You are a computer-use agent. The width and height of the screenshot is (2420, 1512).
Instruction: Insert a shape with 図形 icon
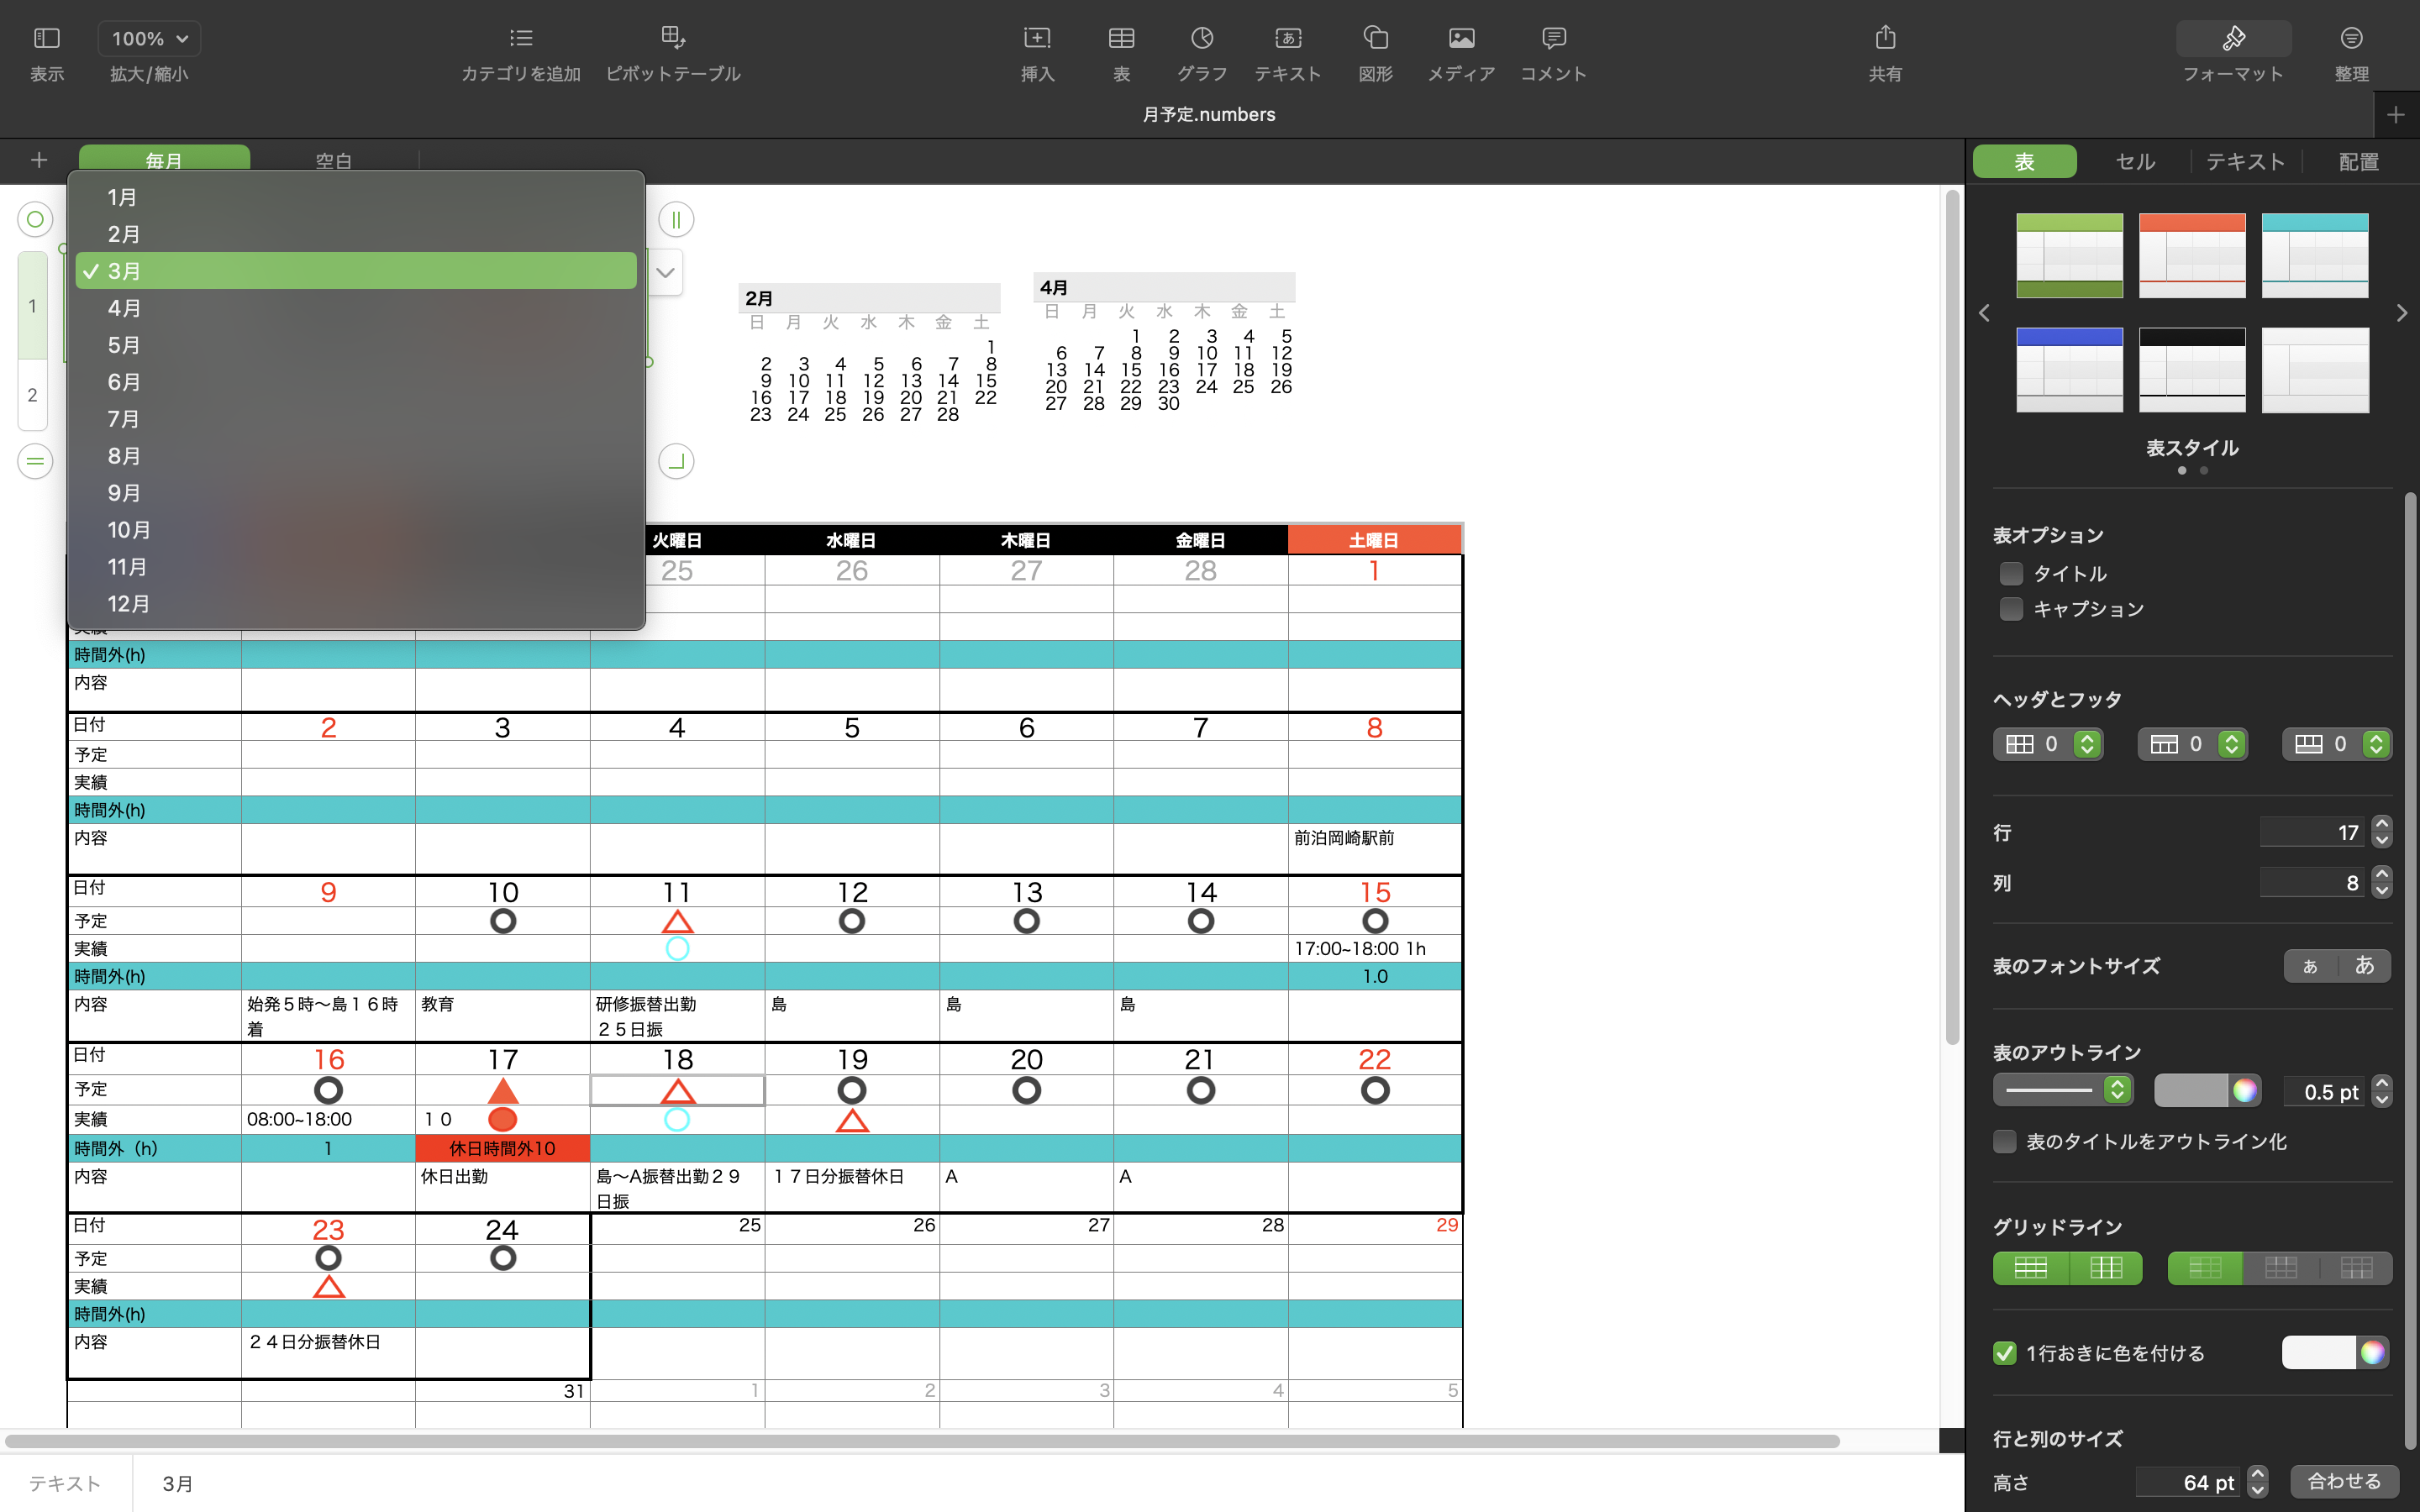click(1375, 39)
